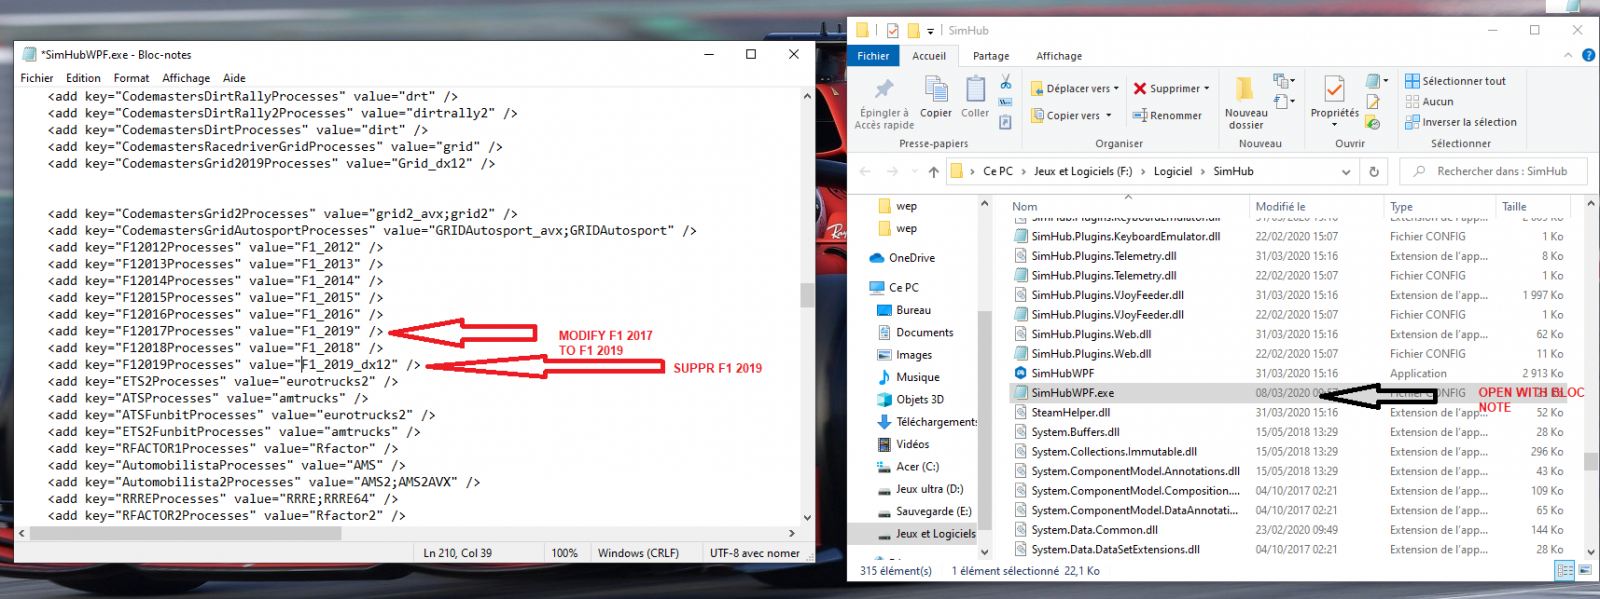
Task: Open Déplacer vers dropdown
Action: click(x=1076, y=89)
